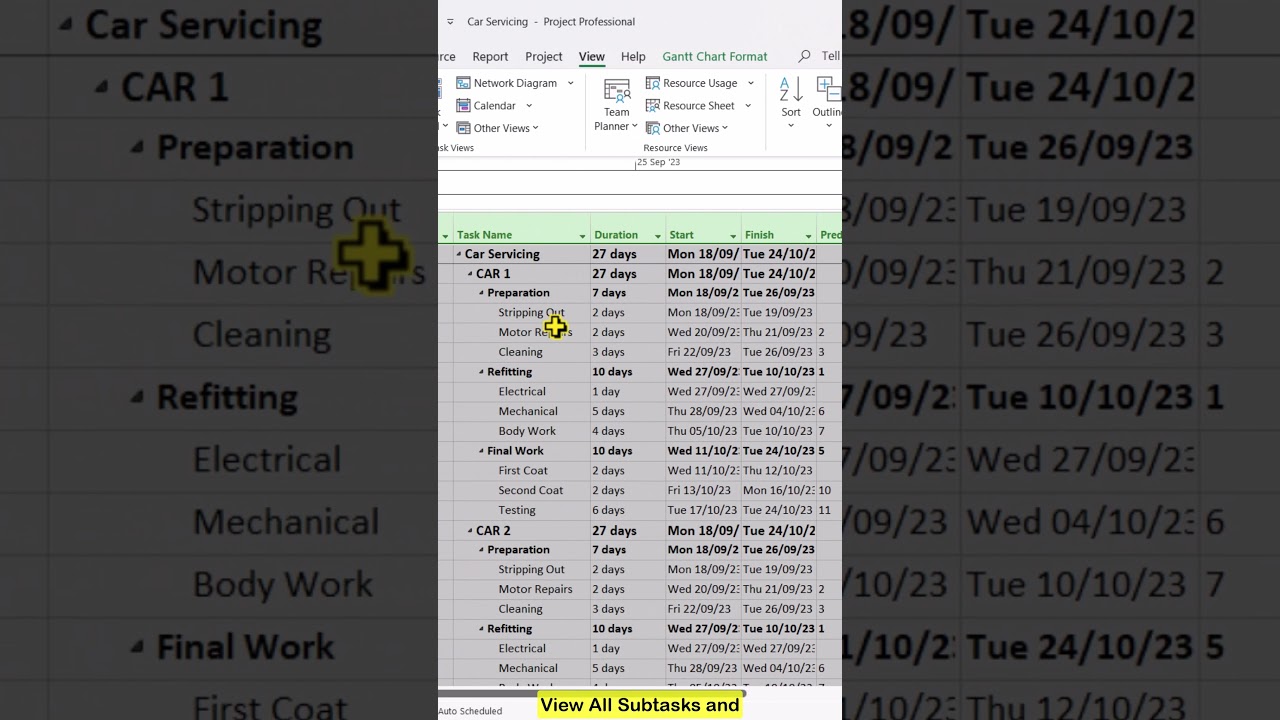This screenshot has width=1280, height=720.
Task: Click the Tue 17/10/23 start cell
Action: click(703, 510)
